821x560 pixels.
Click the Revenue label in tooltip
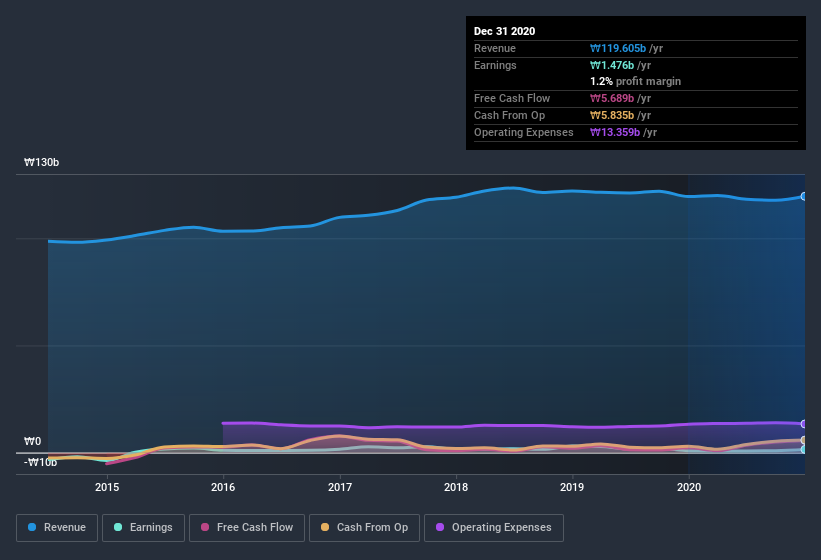coord(495,48)
